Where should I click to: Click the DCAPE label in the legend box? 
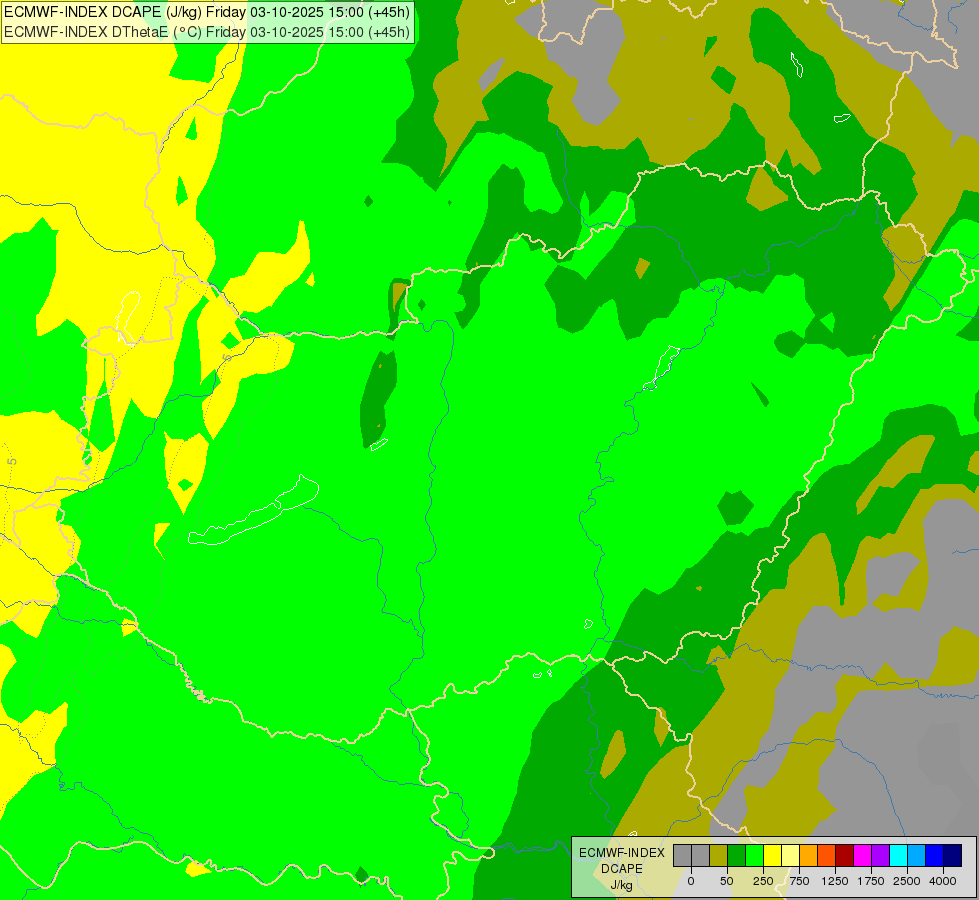click(622, 869)
